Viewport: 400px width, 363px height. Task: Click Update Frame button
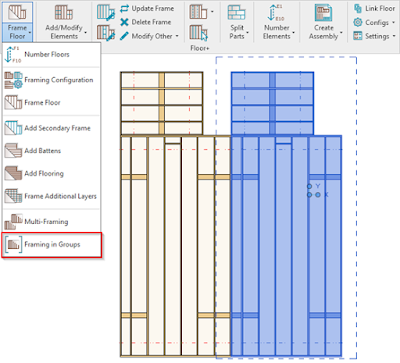pos(147,8)
